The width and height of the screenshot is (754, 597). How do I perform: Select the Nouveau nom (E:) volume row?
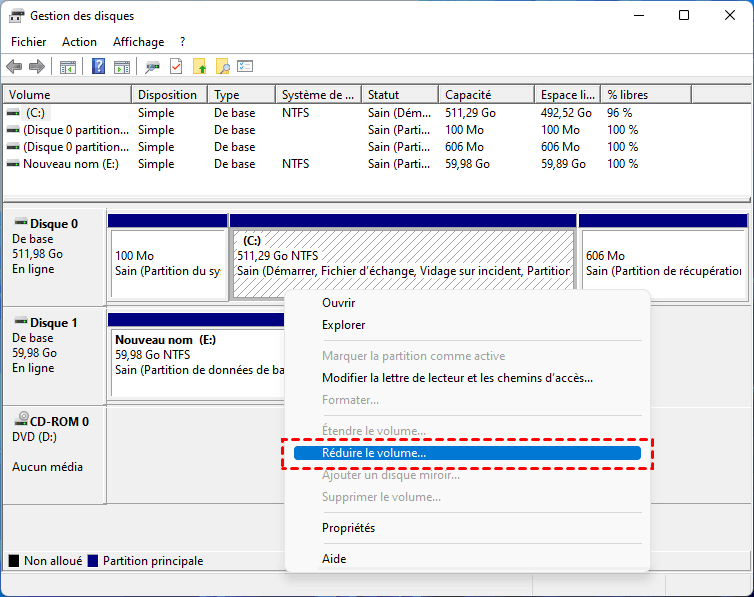pyautogui.click(x=70, y=164)
